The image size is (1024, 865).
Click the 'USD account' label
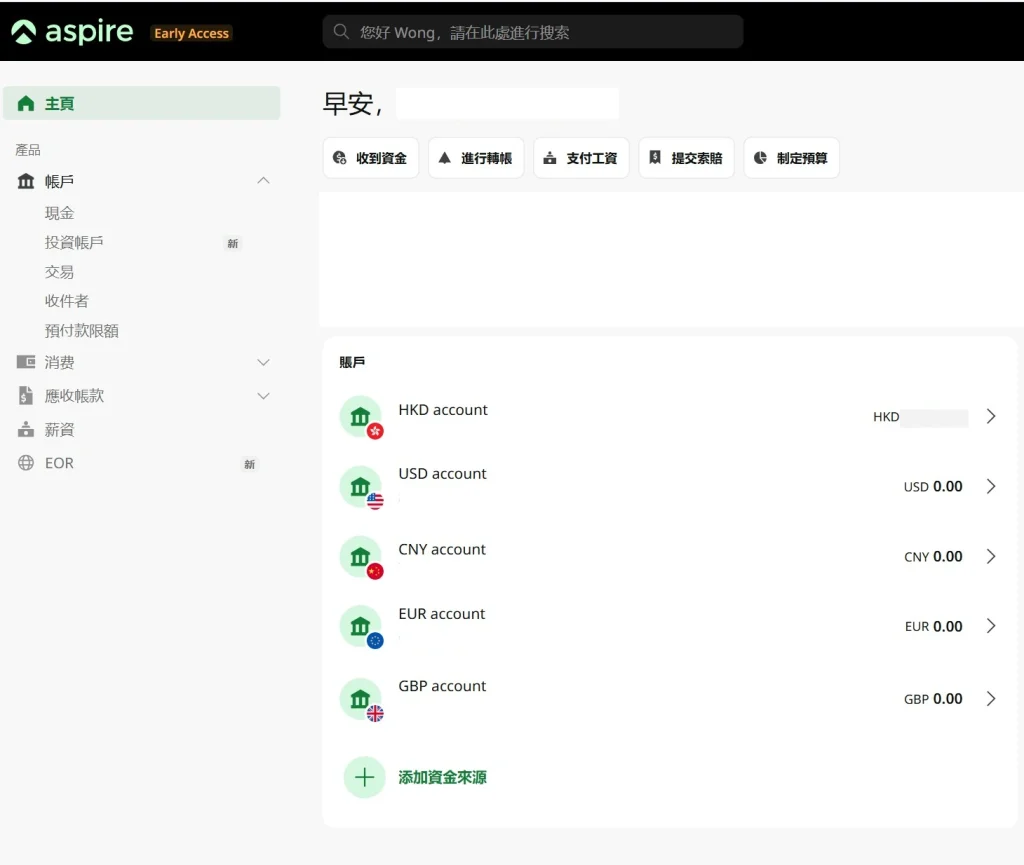coord(442,473)
